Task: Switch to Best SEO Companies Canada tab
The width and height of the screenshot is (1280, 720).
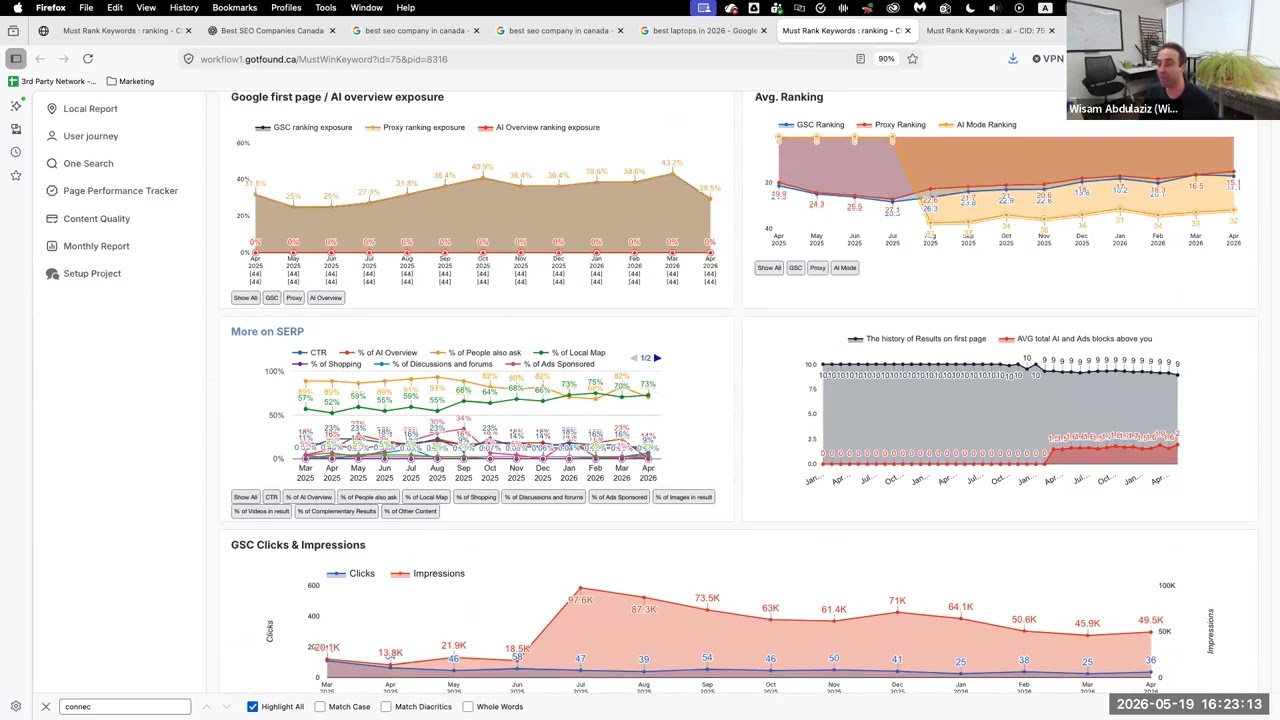Action: click(272, 31)
